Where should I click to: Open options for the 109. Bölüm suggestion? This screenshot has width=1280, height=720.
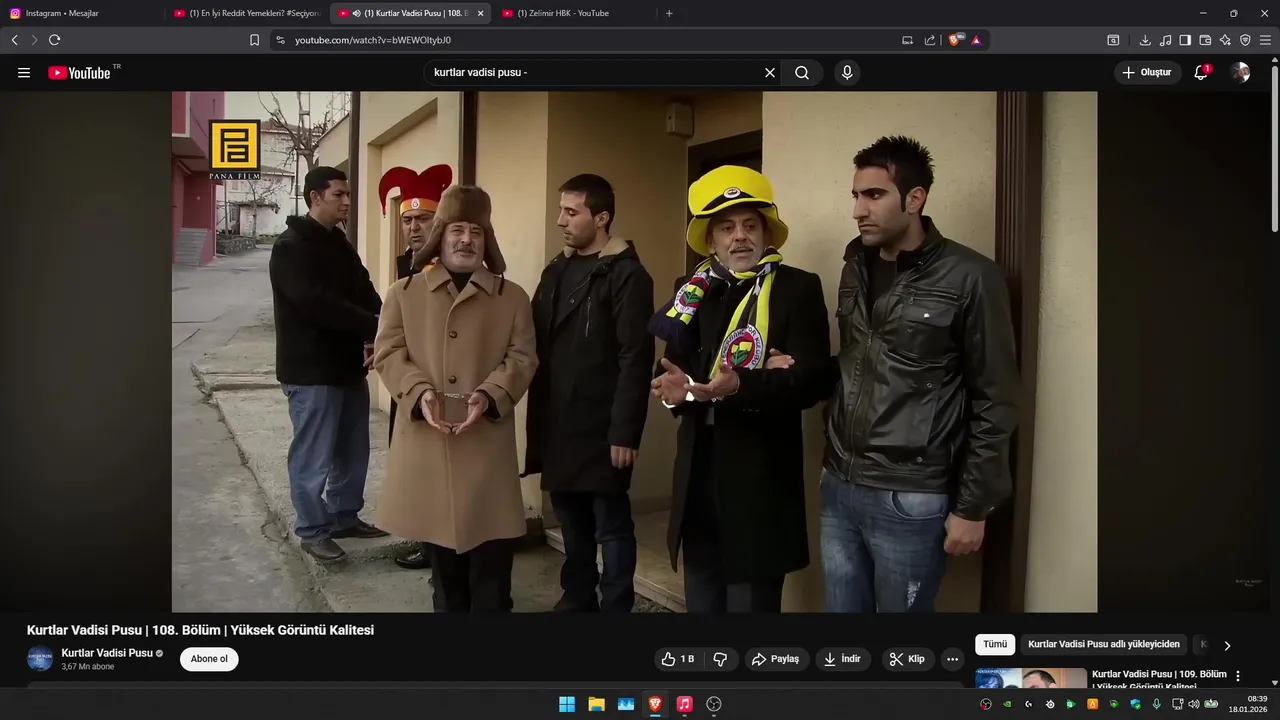click(1238, 676)
